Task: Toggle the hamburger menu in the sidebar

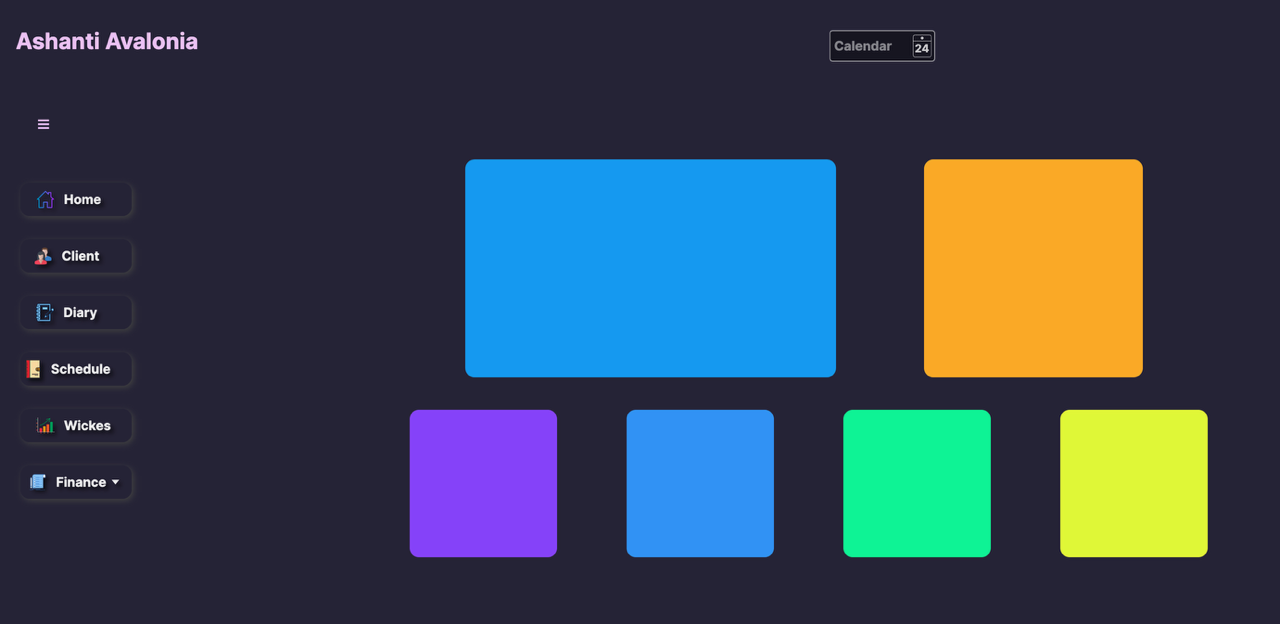Action: [43, 124]
